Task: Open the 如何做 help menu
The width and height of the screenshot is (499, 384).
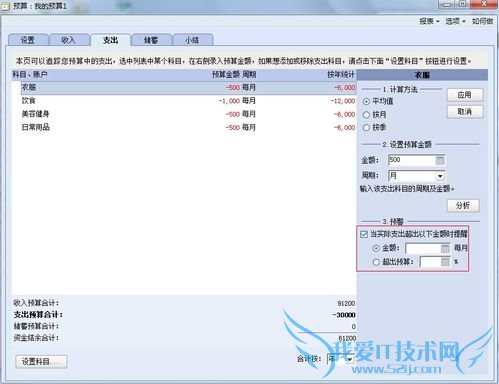Action: point(482,21)
